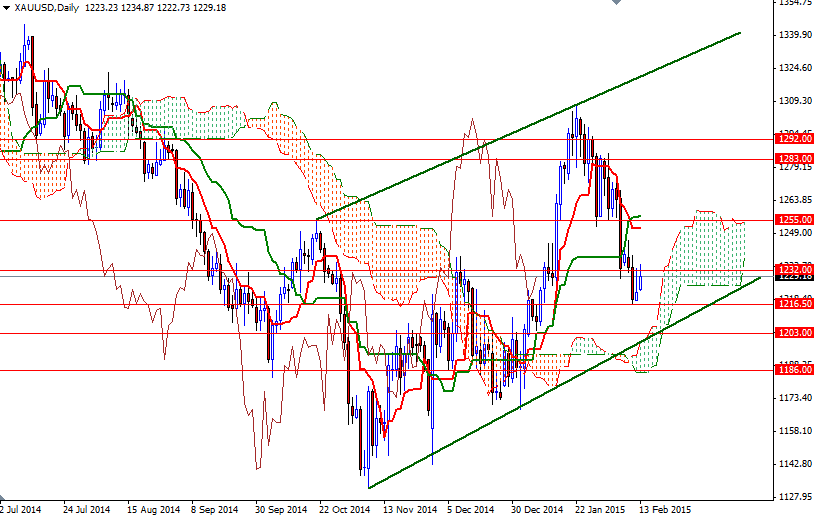
Task: Select the 1283.00 red price level label
Action: click(x=794, y=158)
